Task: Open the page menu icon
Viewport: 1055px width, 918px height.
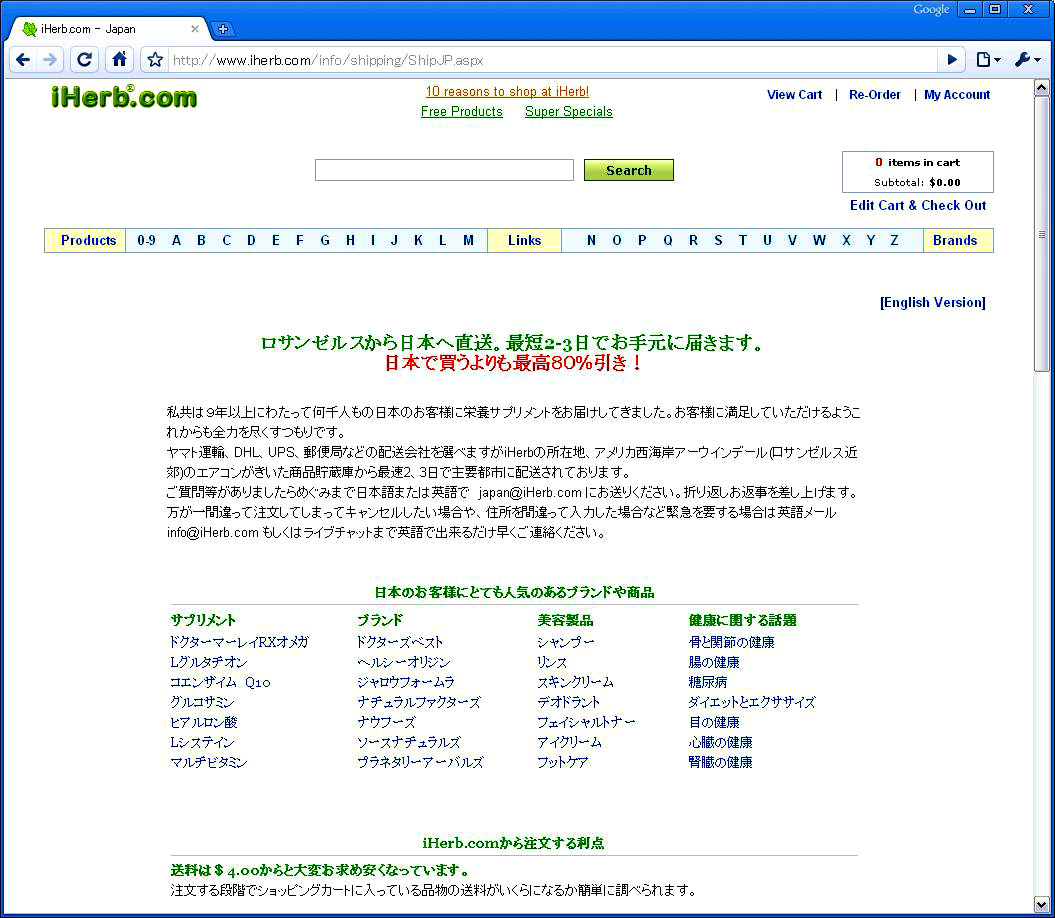Action: (988, 60)
